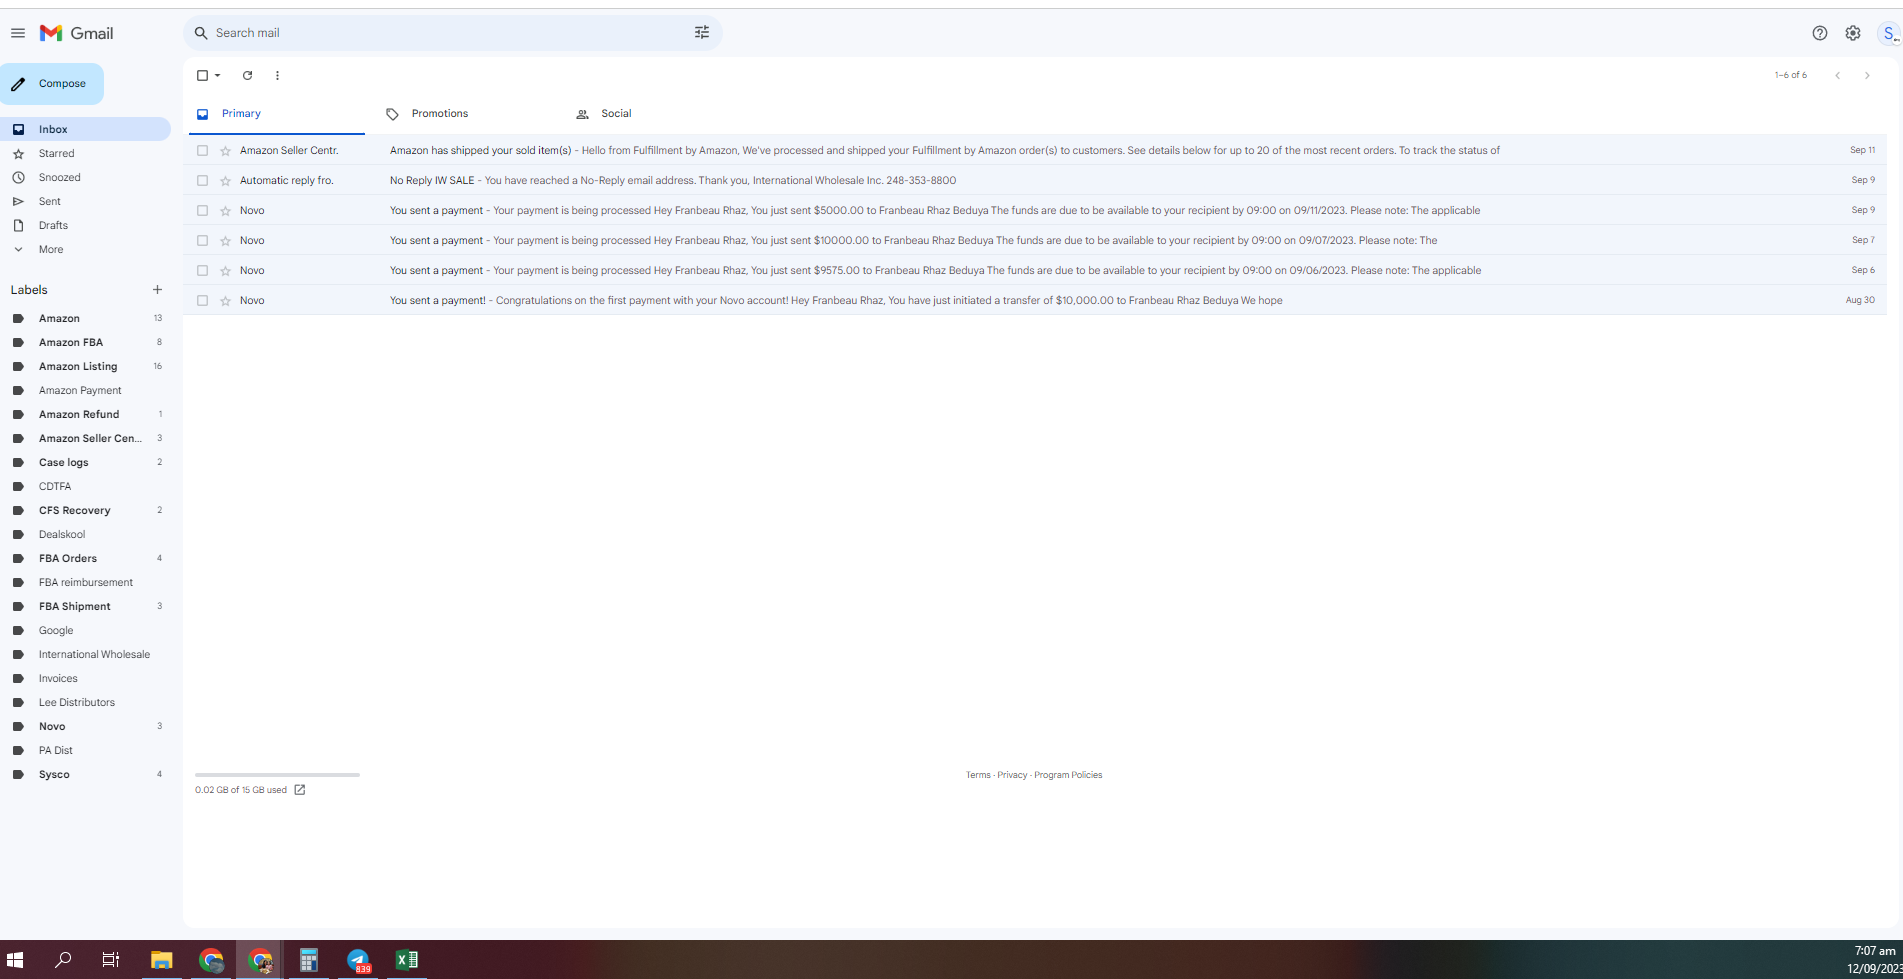Open Excel from the taskbar
Viewport: 1903px width, 979px height.
point(406,960)
